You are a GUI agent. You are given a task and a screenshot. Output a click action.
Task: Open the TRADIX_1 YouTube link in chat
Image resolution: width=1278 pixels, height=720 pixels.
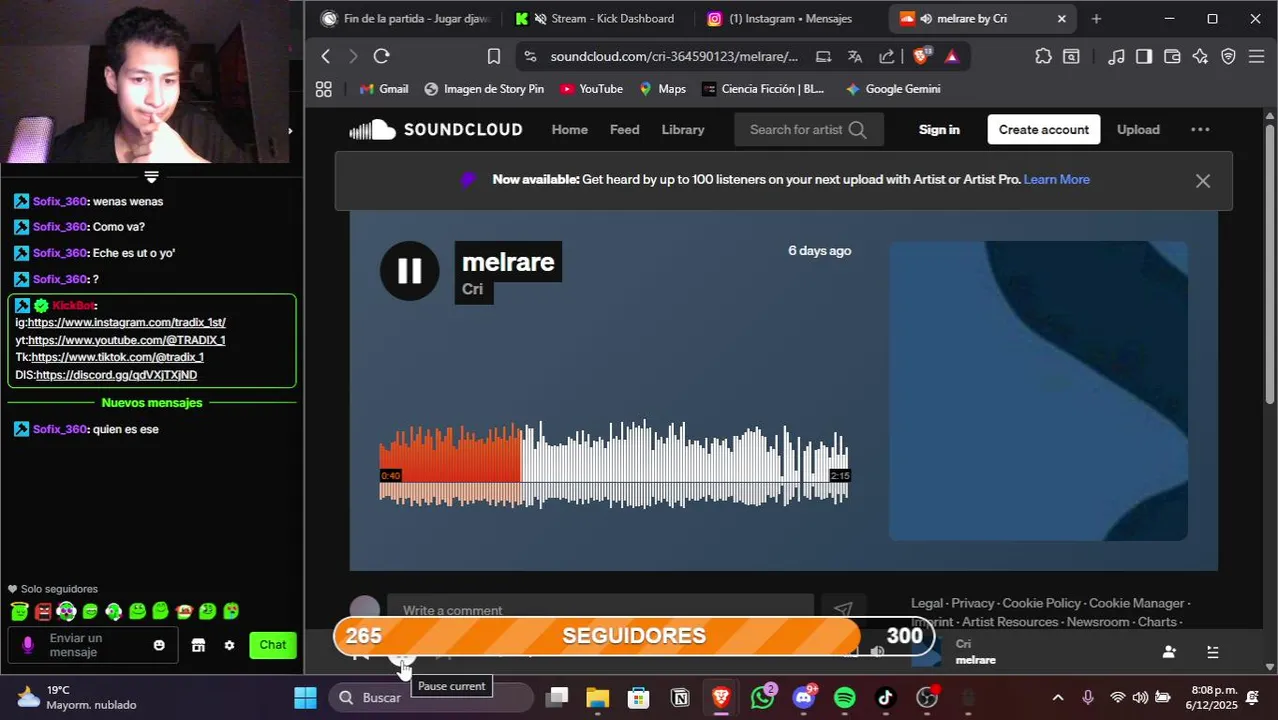[127, 341]
